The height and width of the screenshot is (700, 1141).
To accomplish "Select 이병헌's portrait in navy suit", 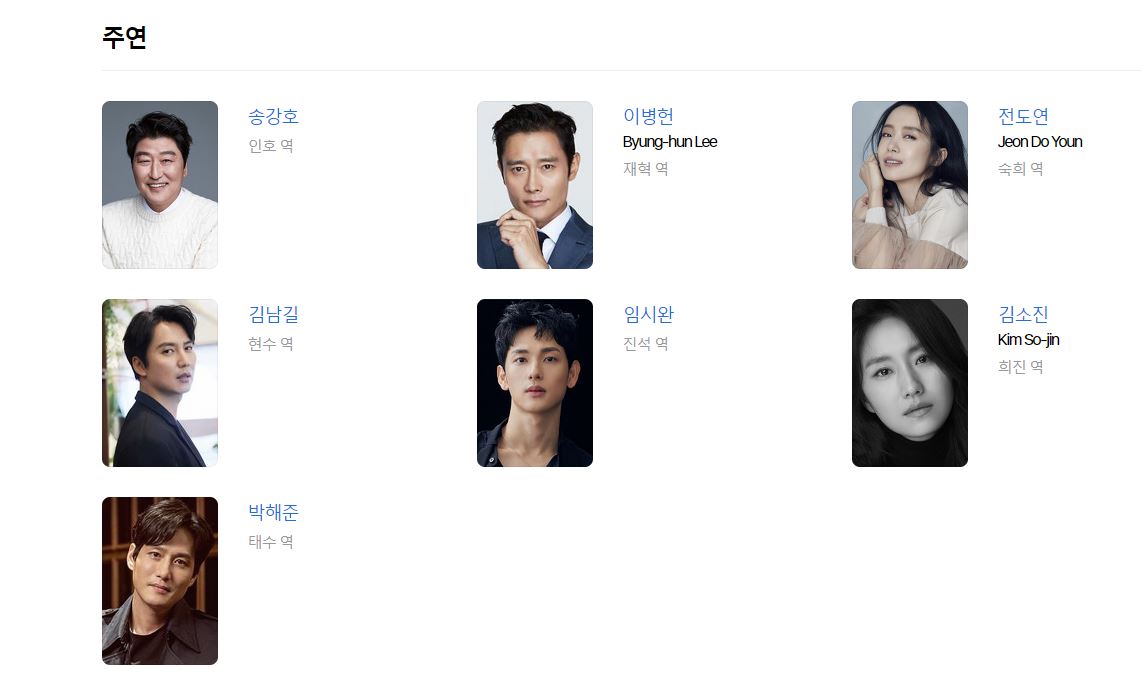I will point(535,185).
